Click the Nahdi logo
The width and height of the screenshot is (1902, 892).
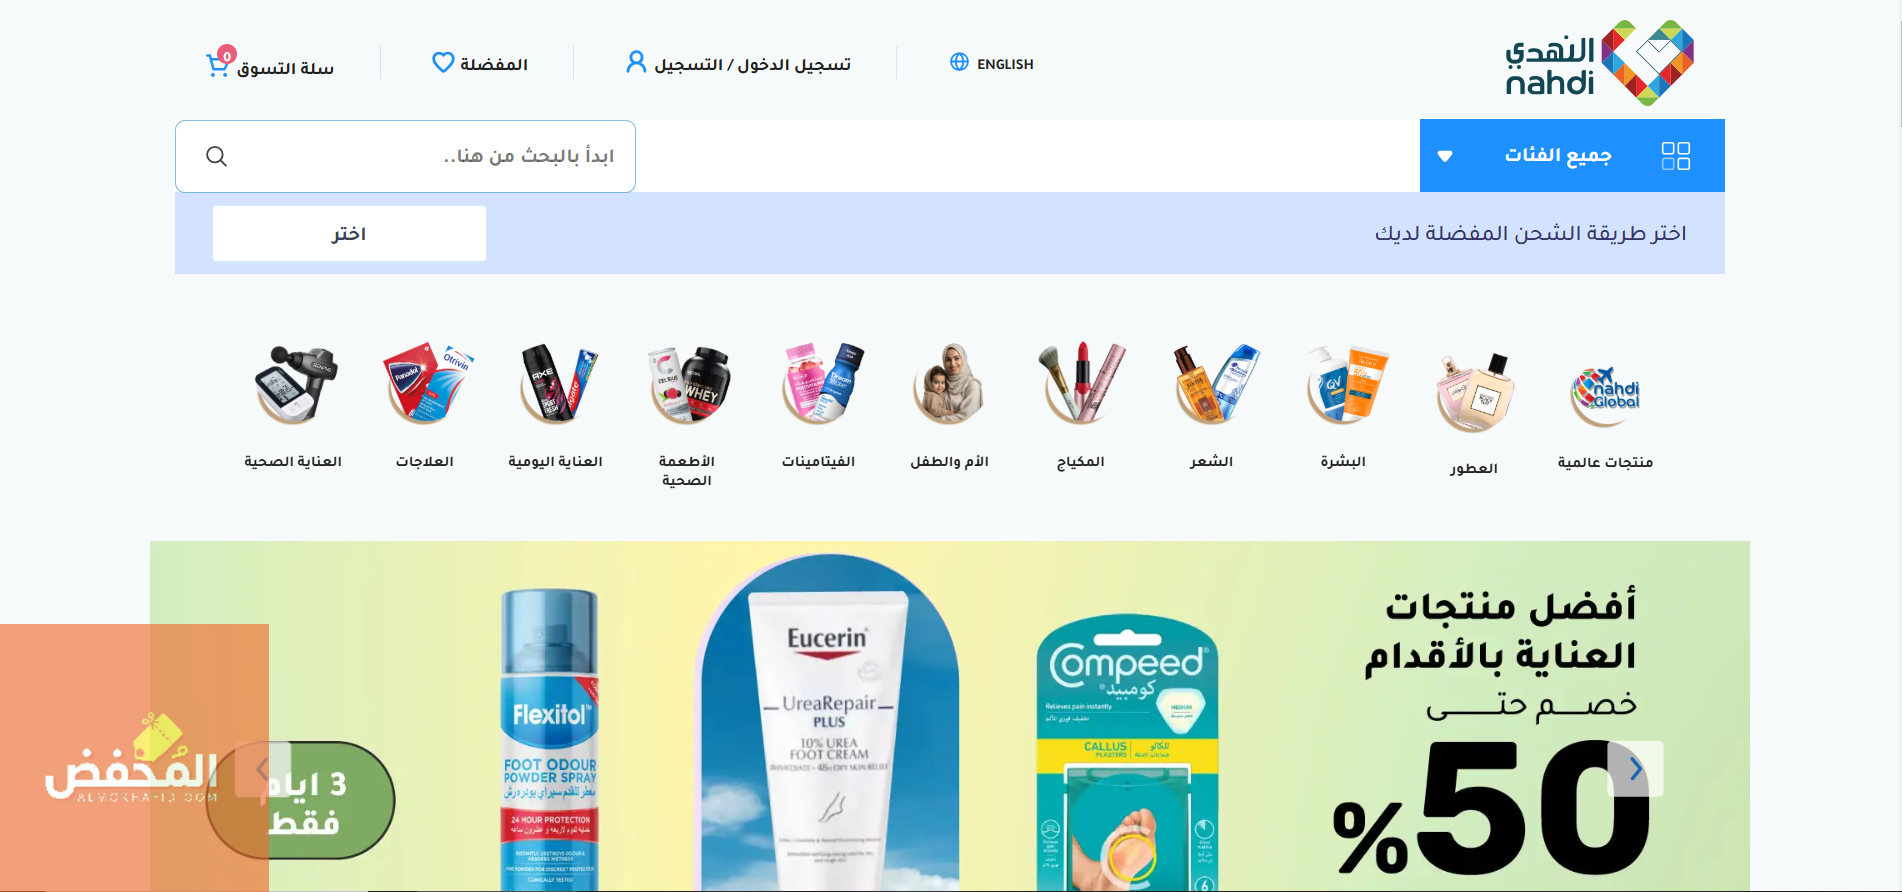(x=1598, y=63)
